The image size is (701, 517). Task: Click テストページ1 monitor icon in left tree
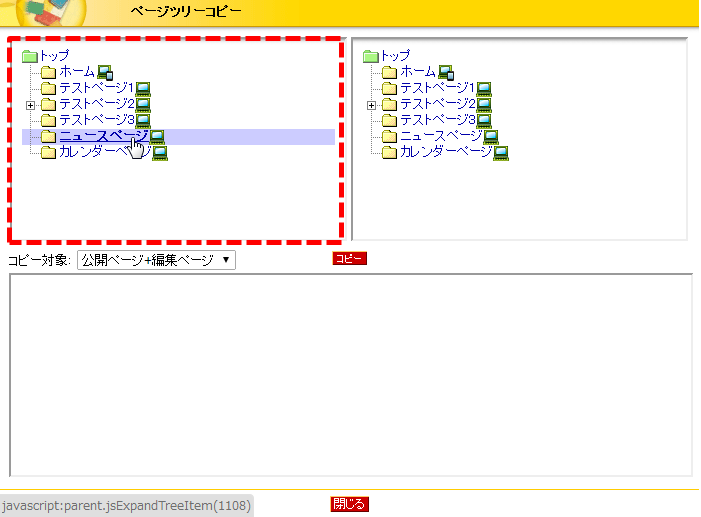(143, 89)
